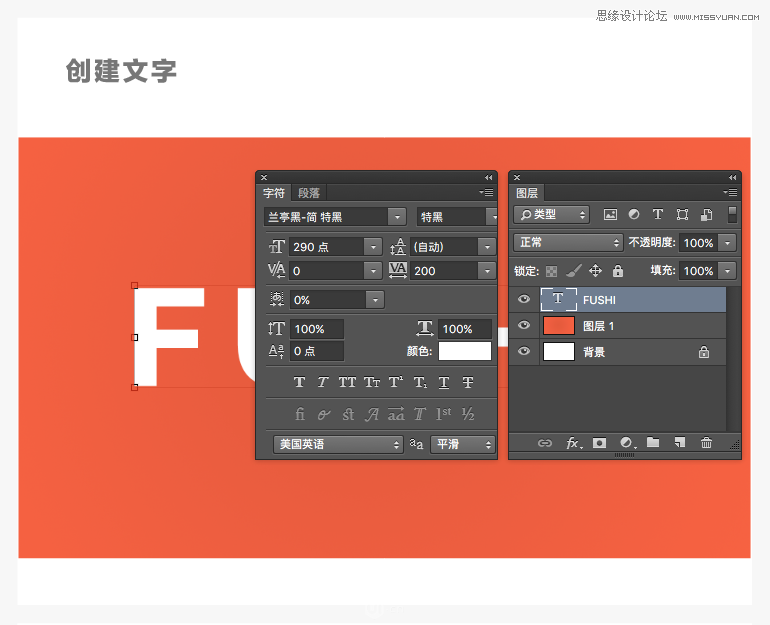The width and height of the screenshot is (770, 625).
Task: Open the 填充 fill dropdown arrow
Action: pyautogui.click(x=727, y=271)
